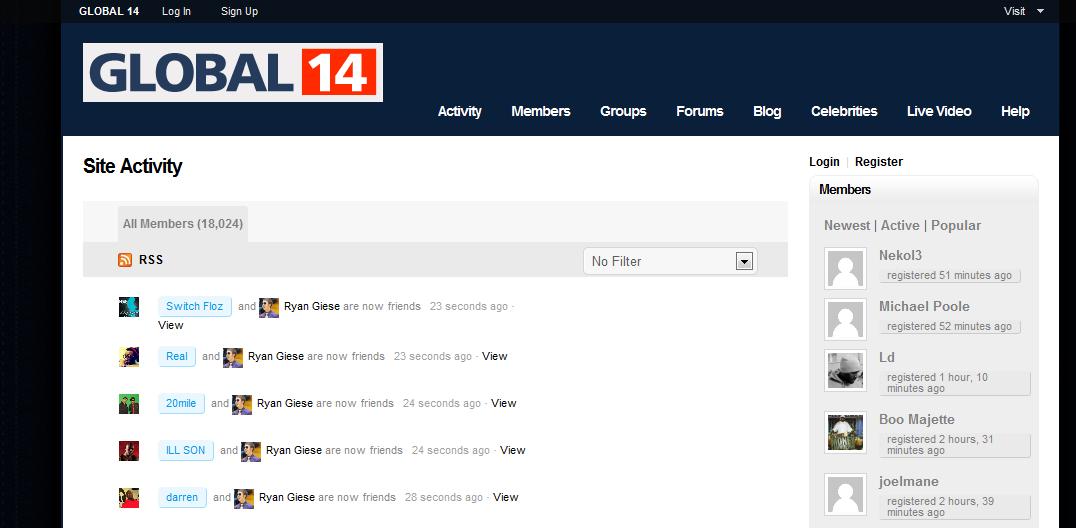Open the Blog navigation item
This screenshot has height=528, width=1076.
pyautogui.click(x=767, y=111)
